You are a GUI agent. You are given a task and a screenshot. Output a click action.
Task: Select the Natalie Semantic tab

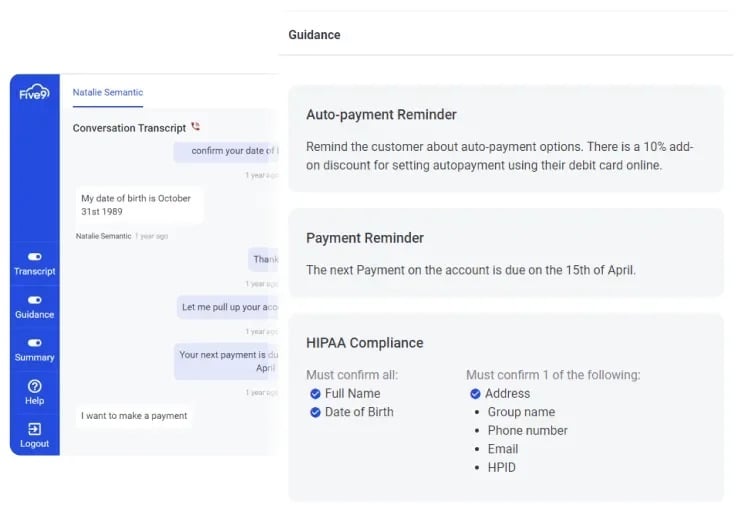(108, 92)
